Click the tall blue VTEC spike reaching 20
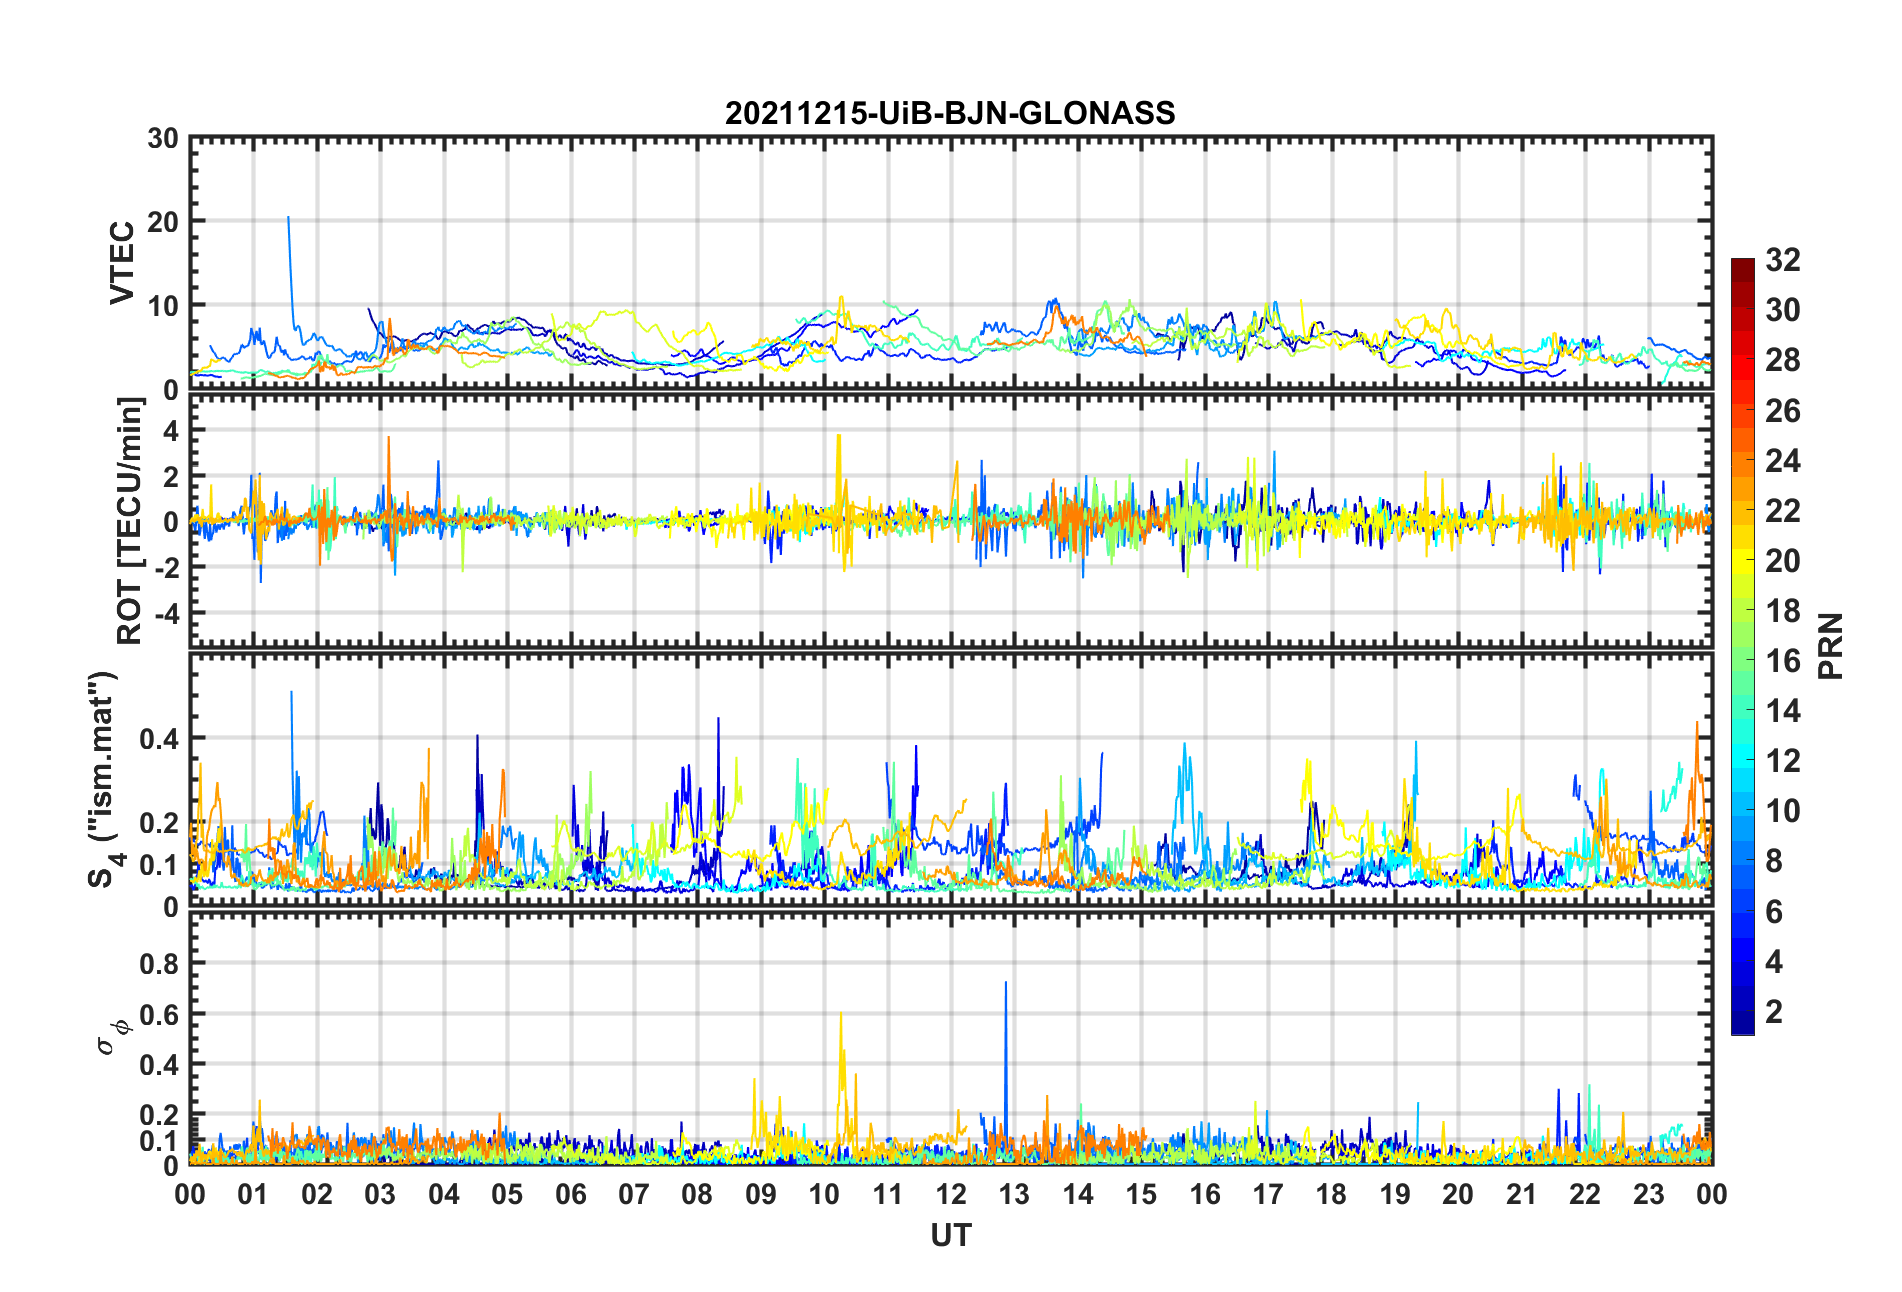The width and height of the screenshot is (1902, 1292). coord(290,270)
